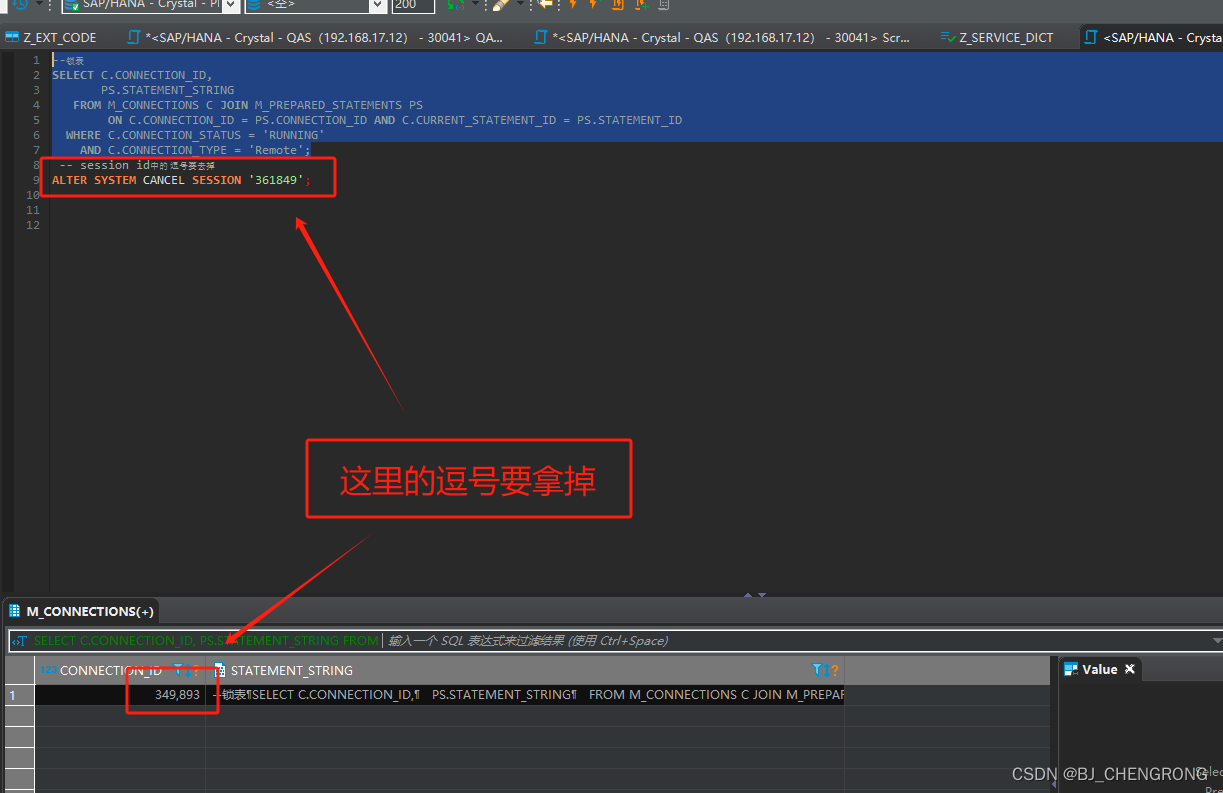Click the execute script in new tab icon
The image size is (1223, 793).
click(x=642, y=5)
